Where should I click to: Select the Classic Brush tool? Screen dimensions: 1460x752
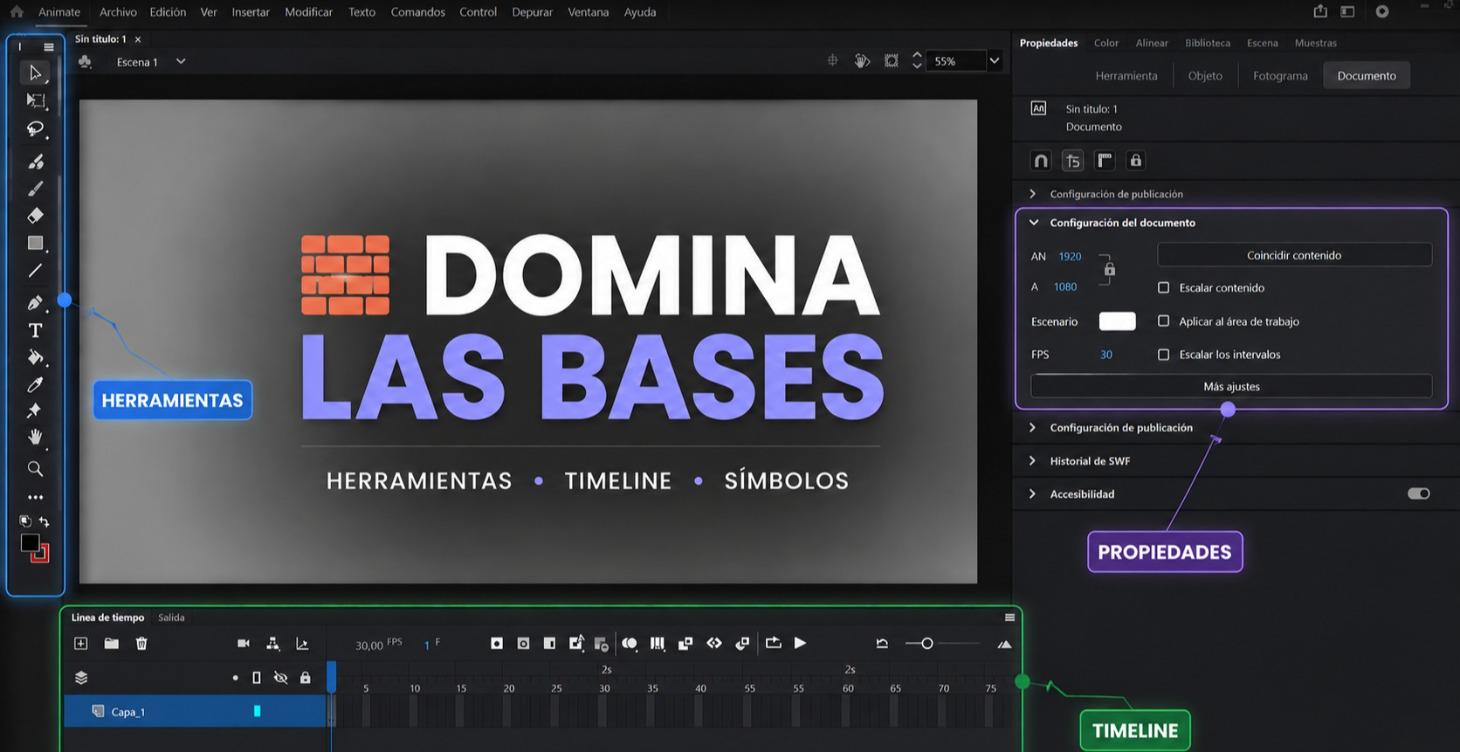35,188
